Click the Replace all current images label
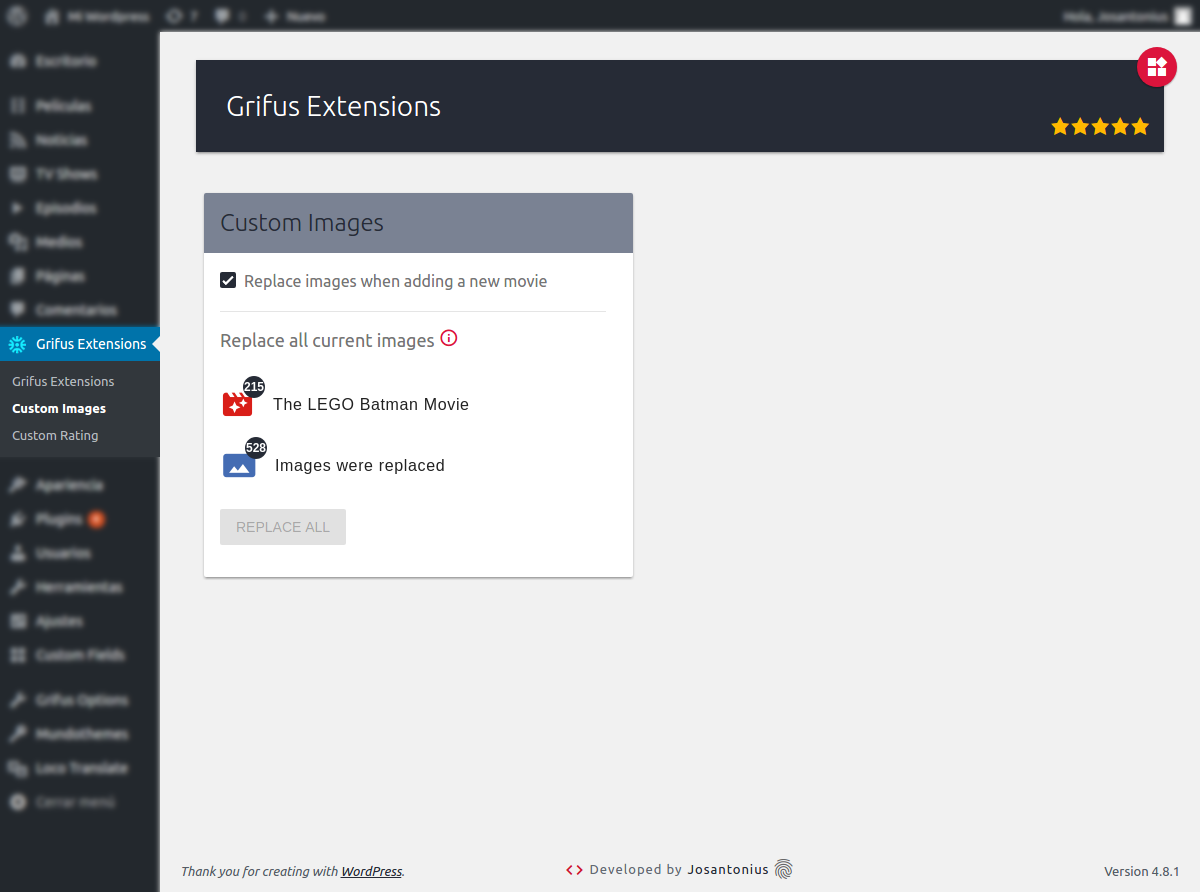The image size is (1200, 892). pyautogui.click(x=327, y=340)
